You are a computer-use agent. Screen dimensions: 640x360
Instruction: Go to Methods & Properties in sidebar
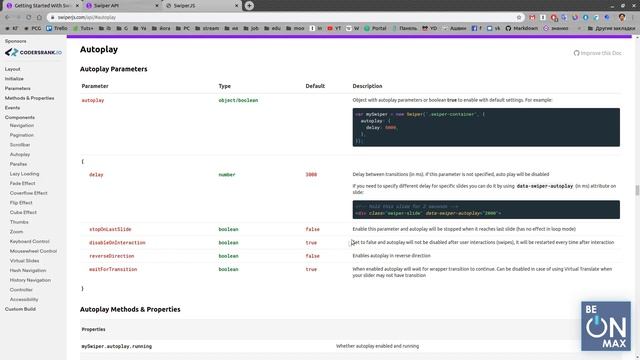pyautogui.click(x=29, y=98)
